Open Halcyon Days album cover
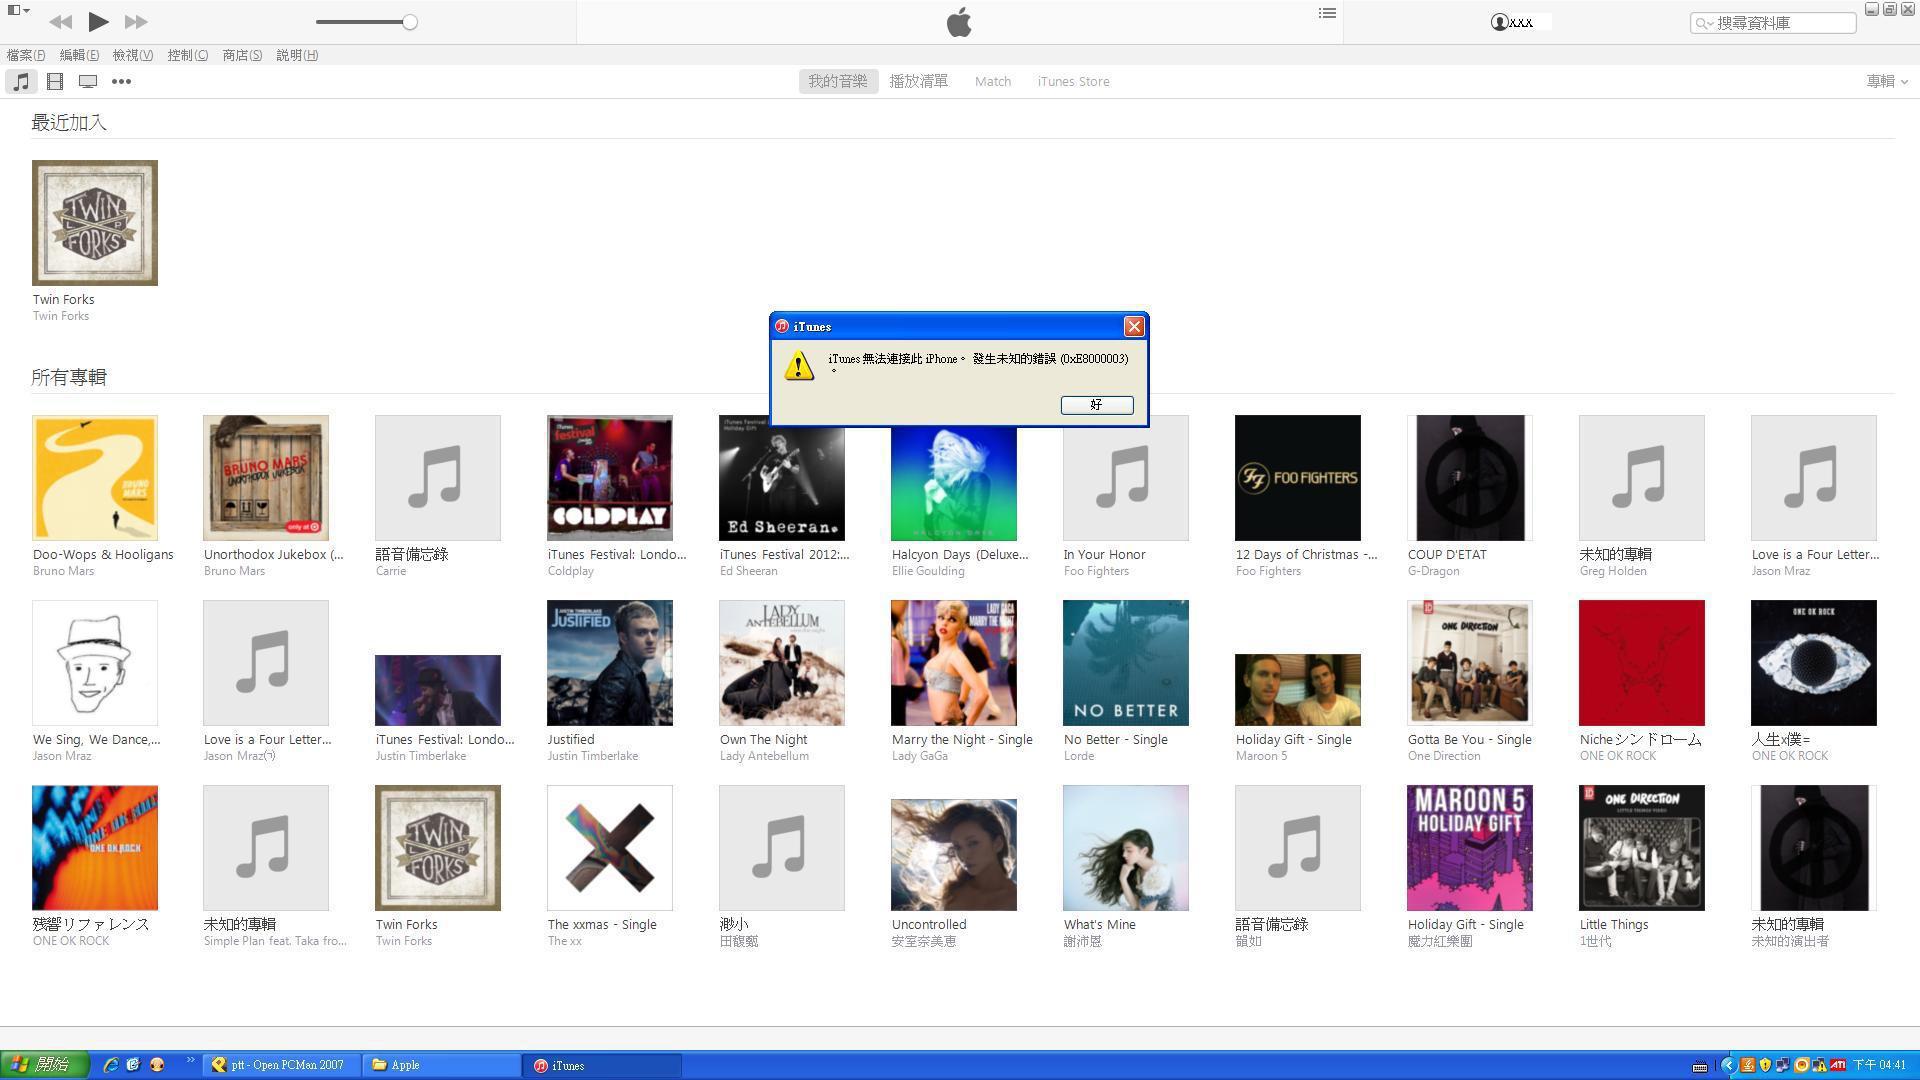Screen dimensions: 1920x1080 click(x=954, y=484)
